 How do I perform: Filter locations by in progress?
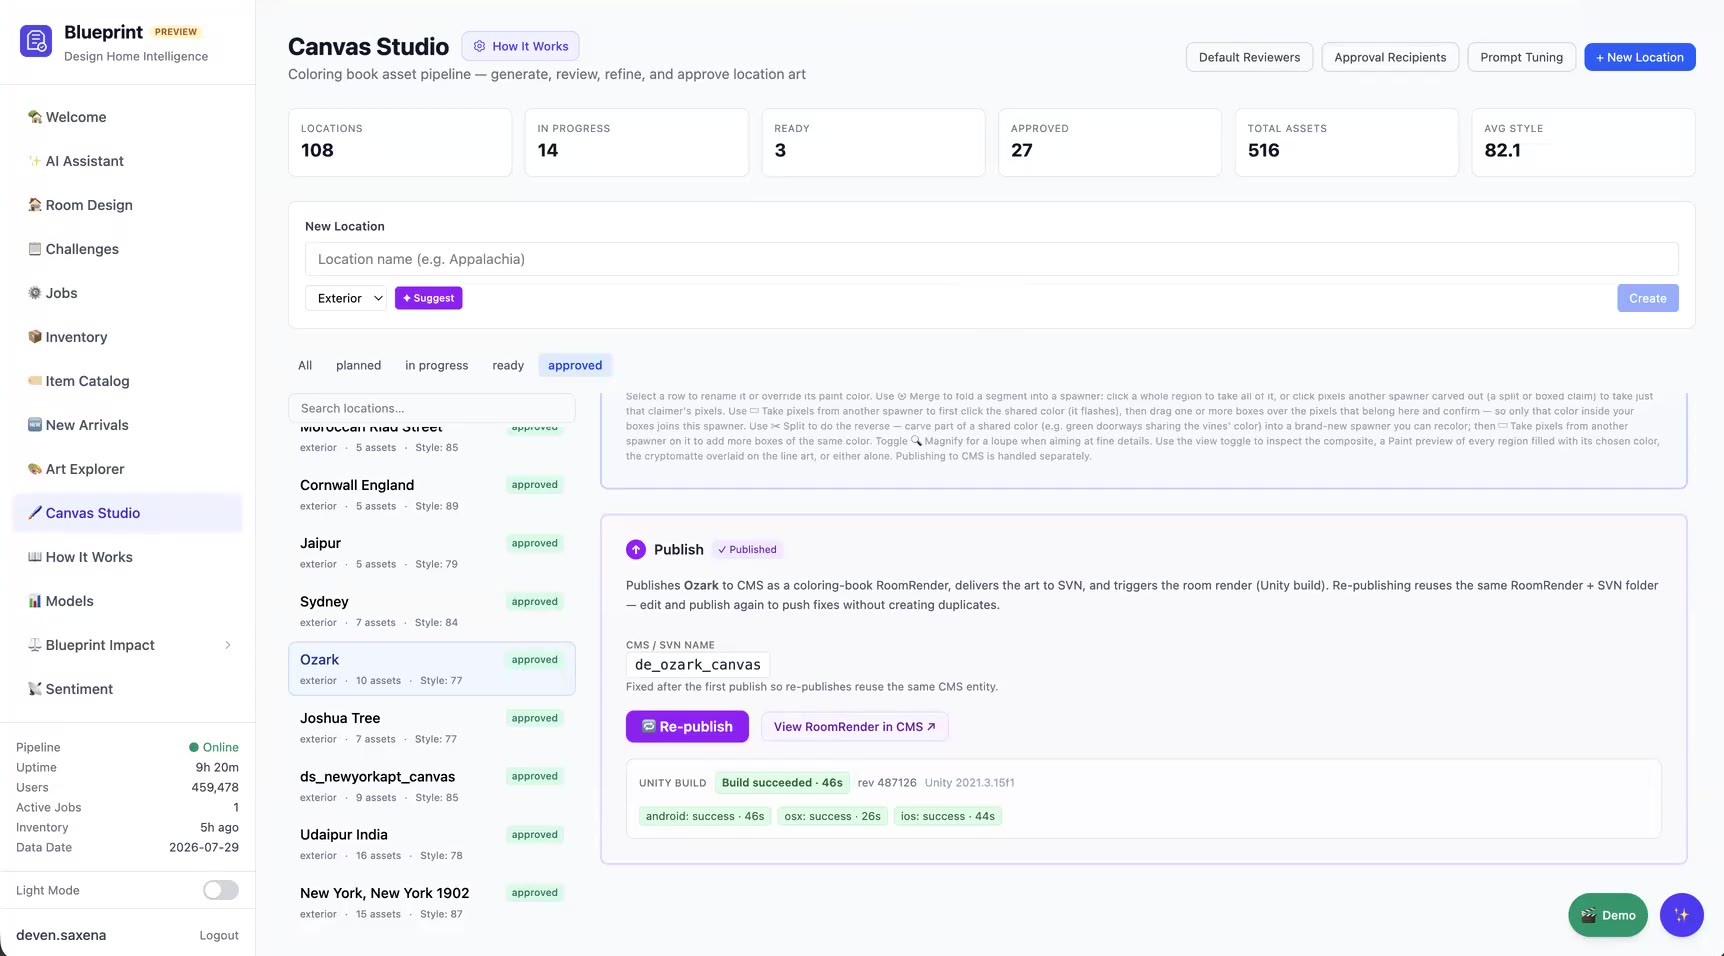[437, 366]
